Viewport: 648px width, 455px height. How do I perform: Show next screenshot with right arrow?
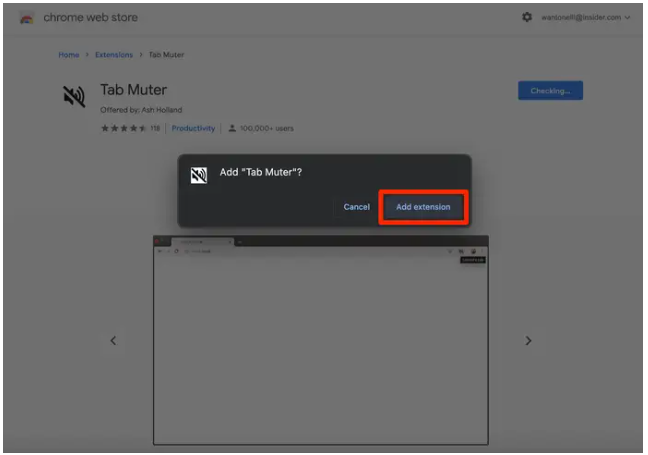[528, 341]
